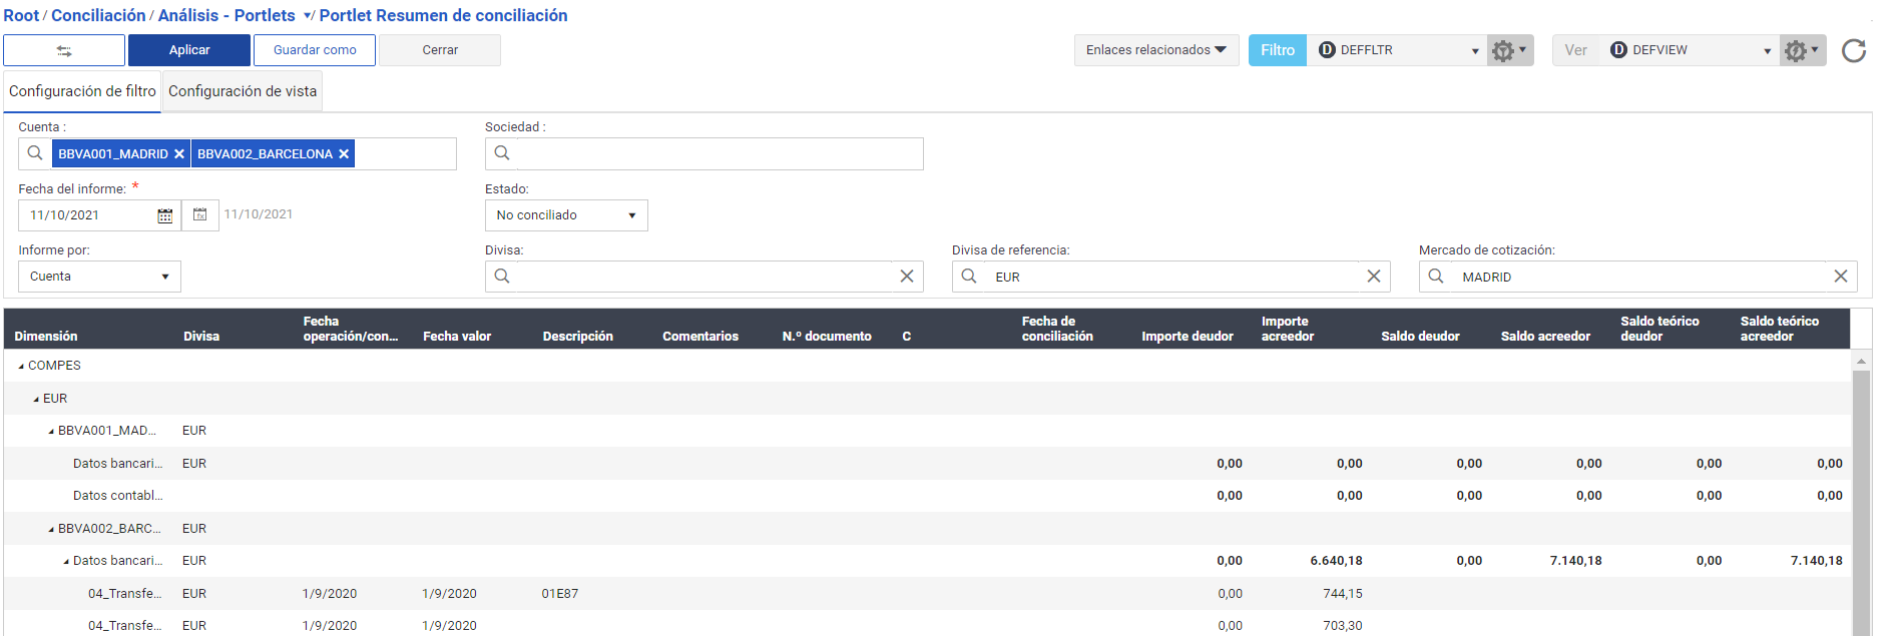Click the Guardar como button
1881x636 pixels.
(314, 51)
